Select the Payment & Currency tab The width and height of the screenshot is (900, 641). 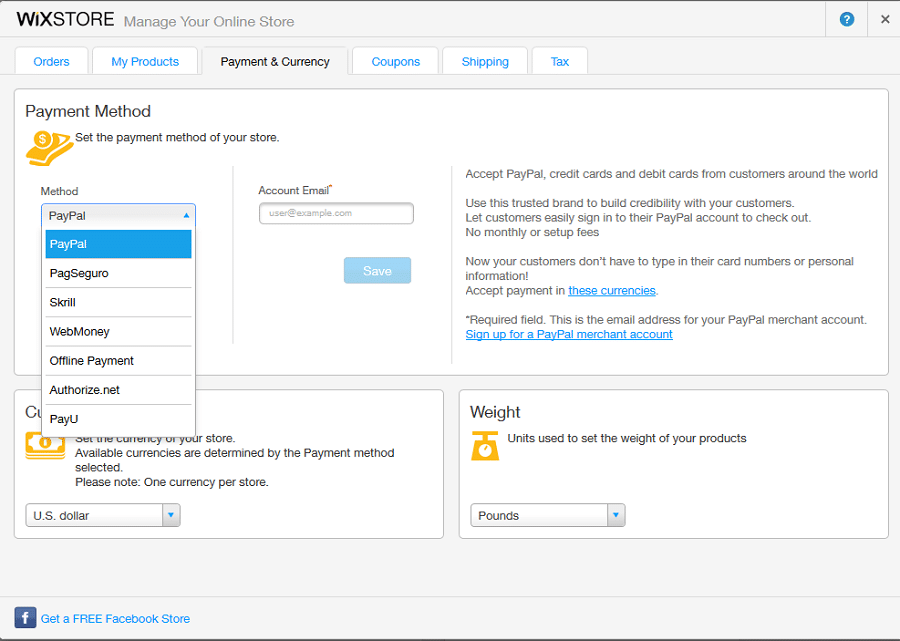point(275,61)
